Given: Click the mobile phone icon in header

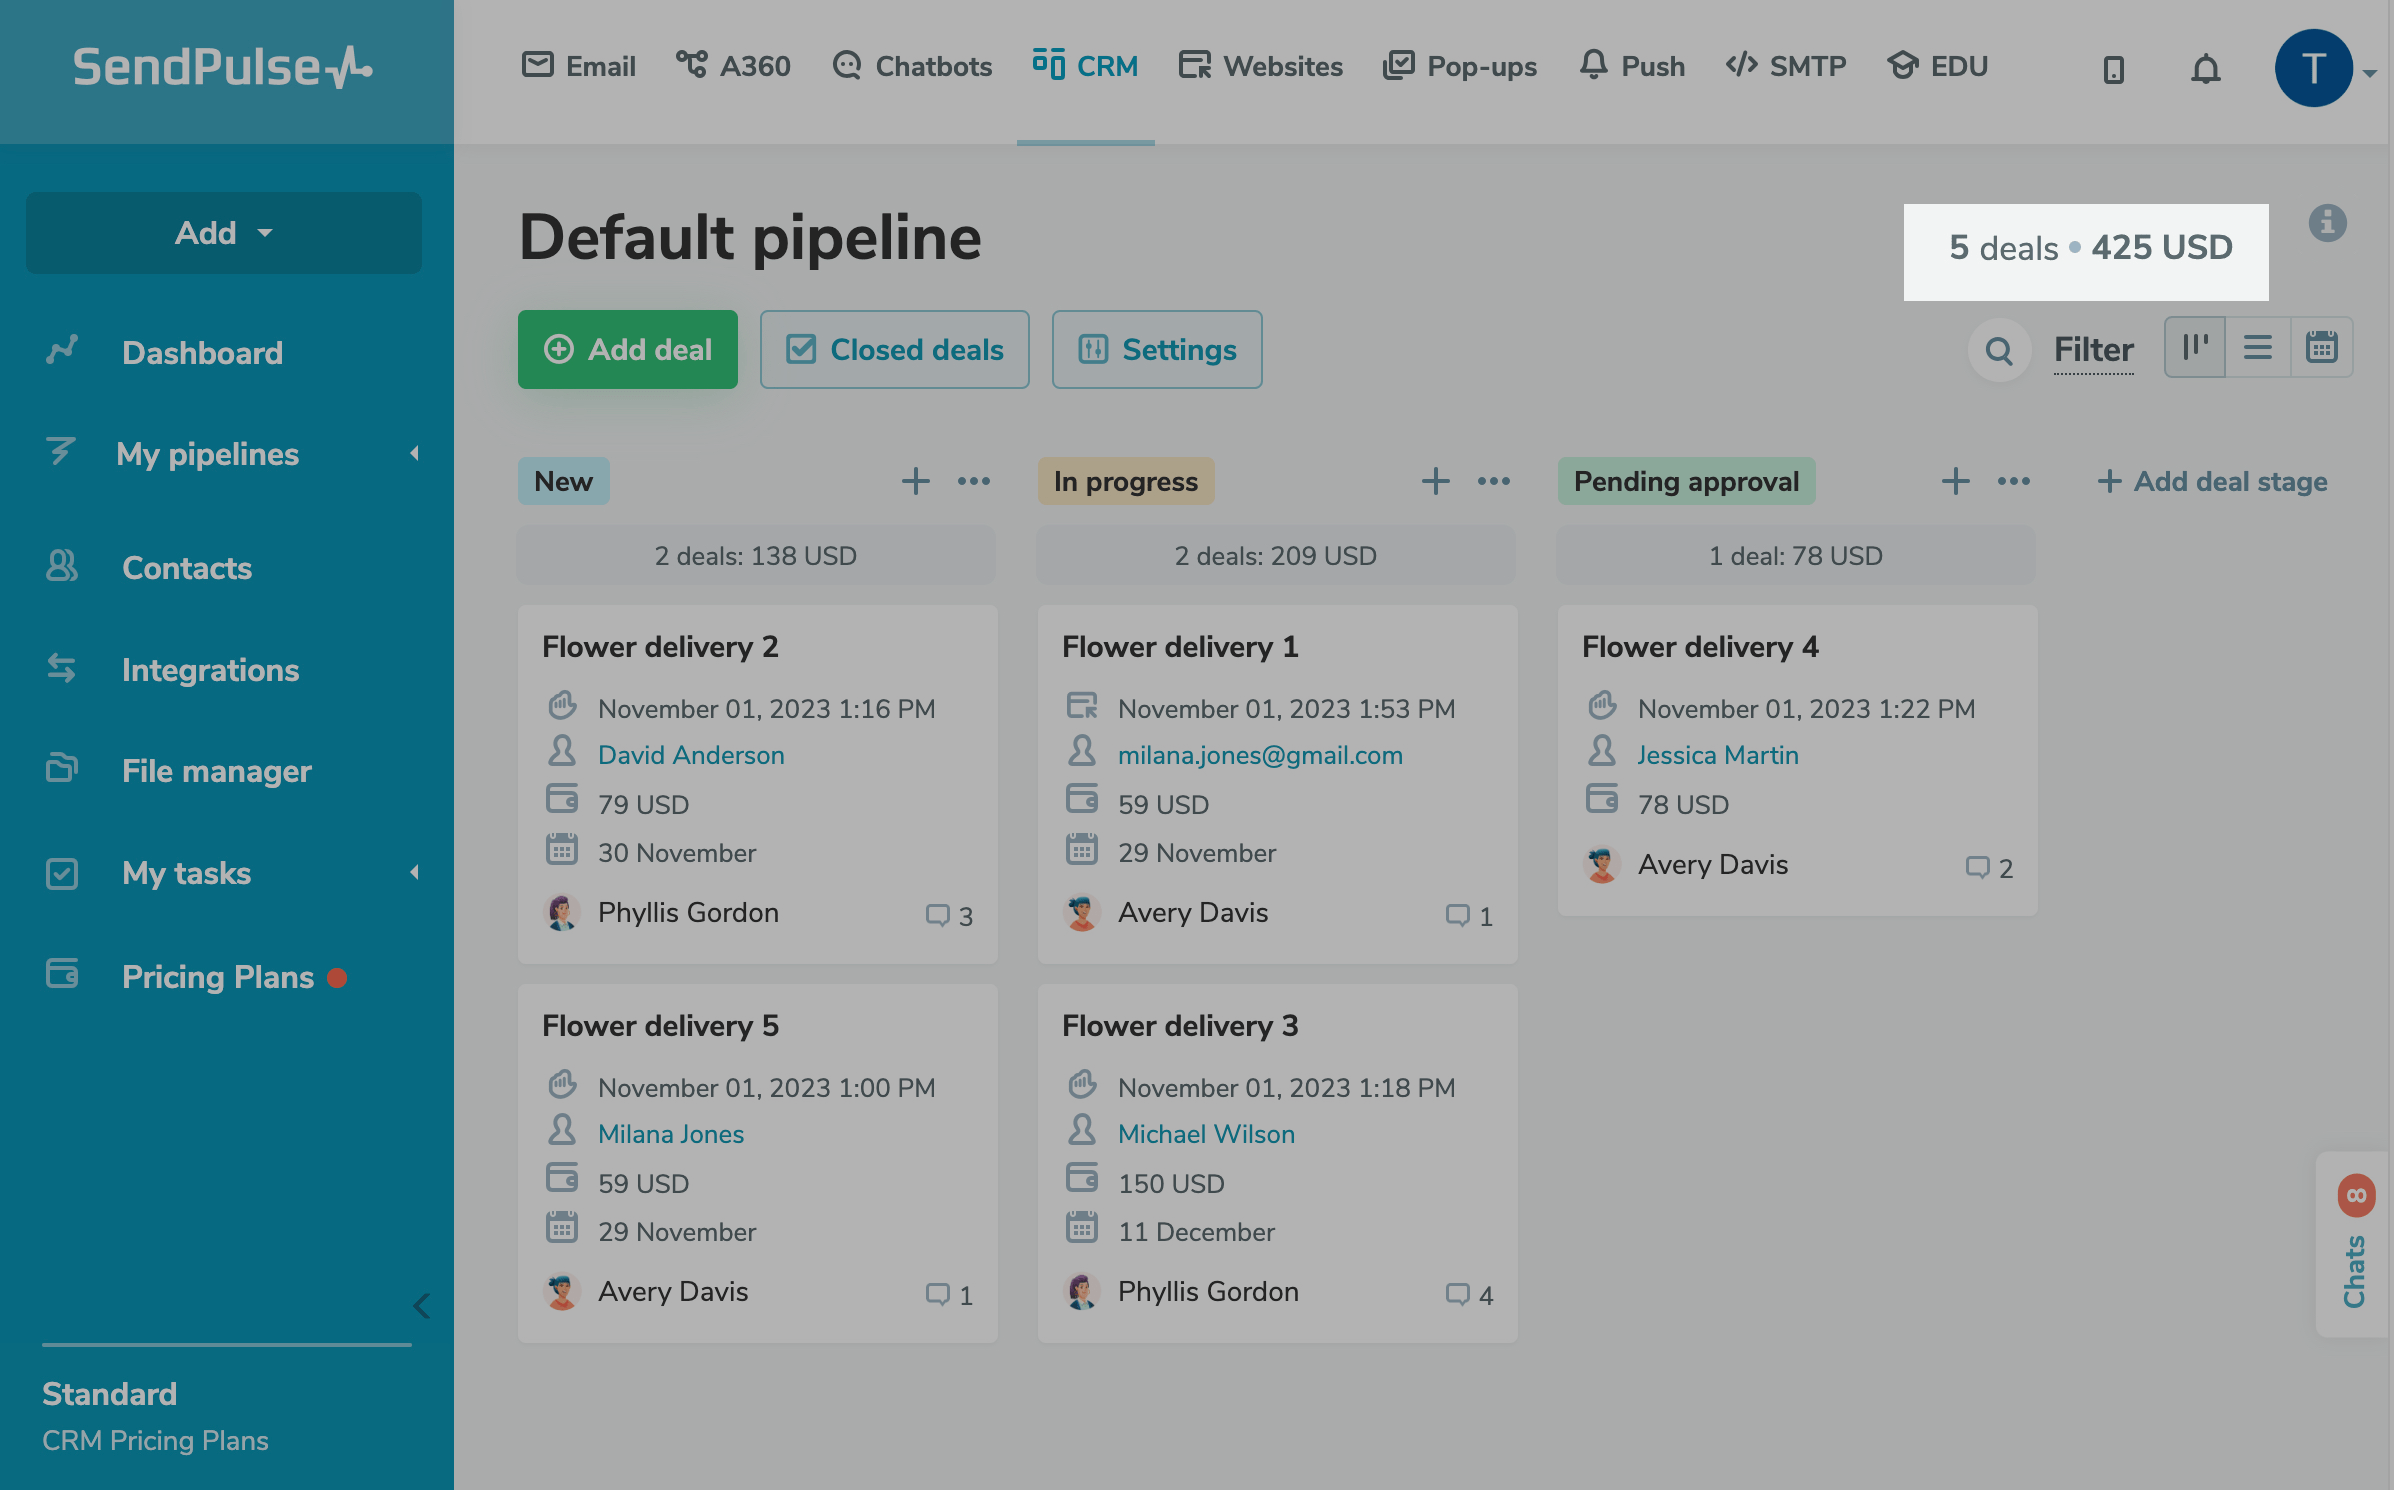Looking at the screenshot, I should point(2113,69).
